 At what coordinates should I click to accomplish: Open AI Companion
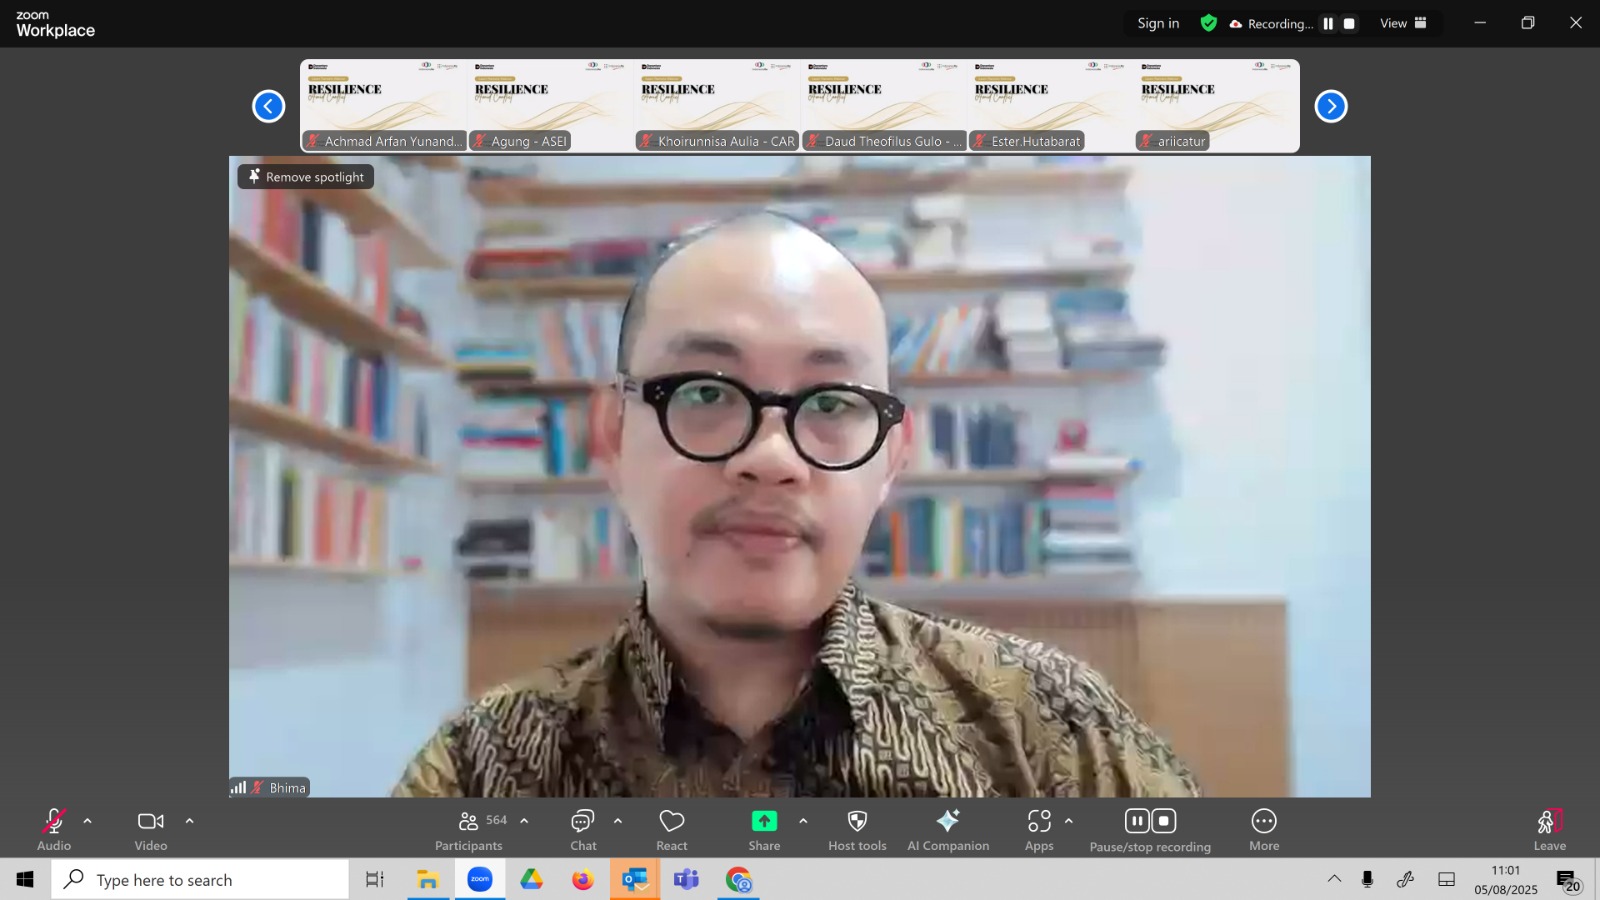point(948,830)
